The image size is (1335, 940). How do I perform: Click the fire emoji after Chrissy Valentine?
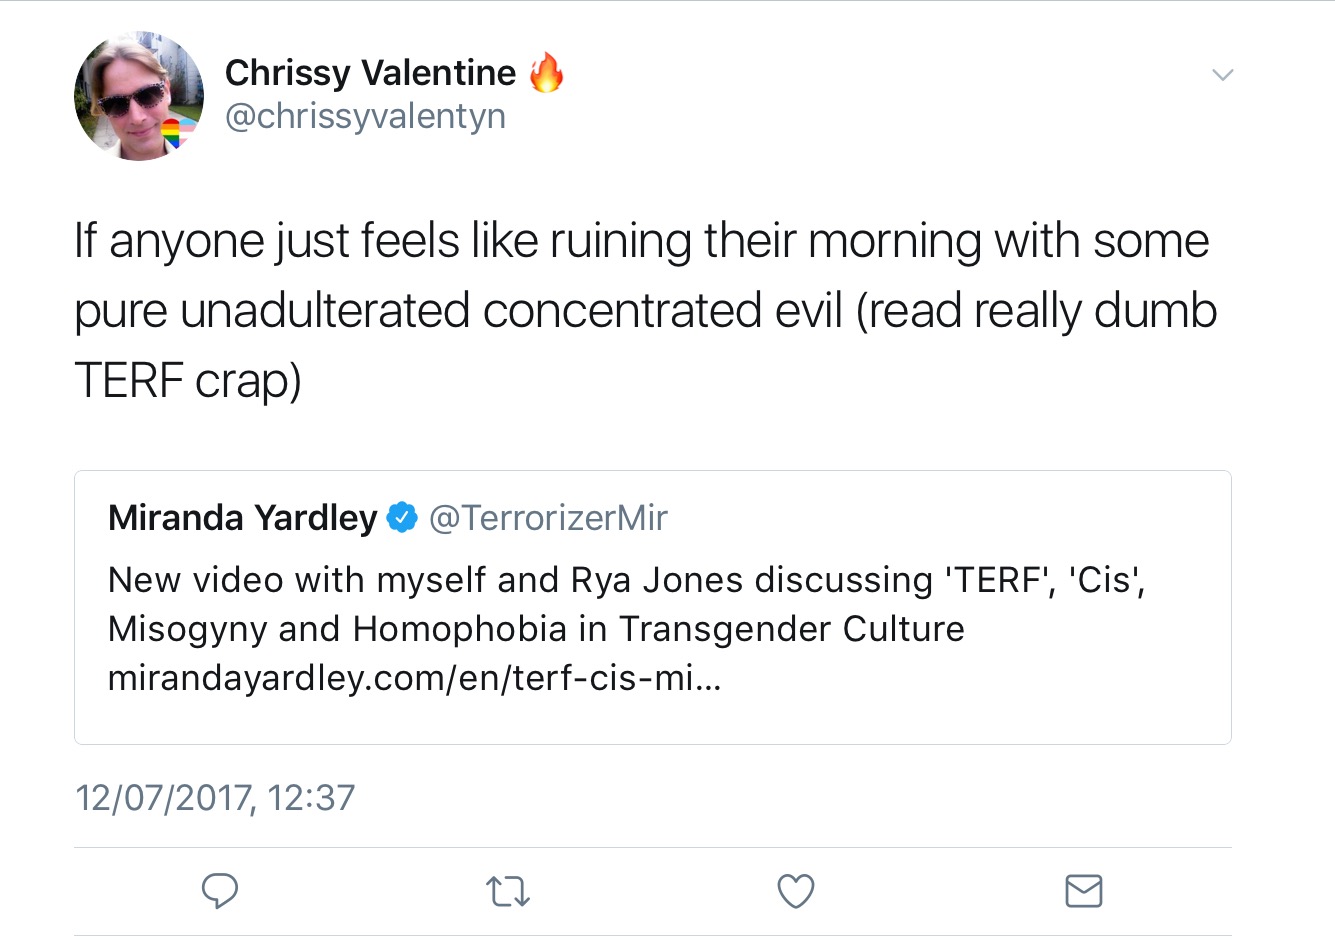pyautogui.click(x=546, y=73)
